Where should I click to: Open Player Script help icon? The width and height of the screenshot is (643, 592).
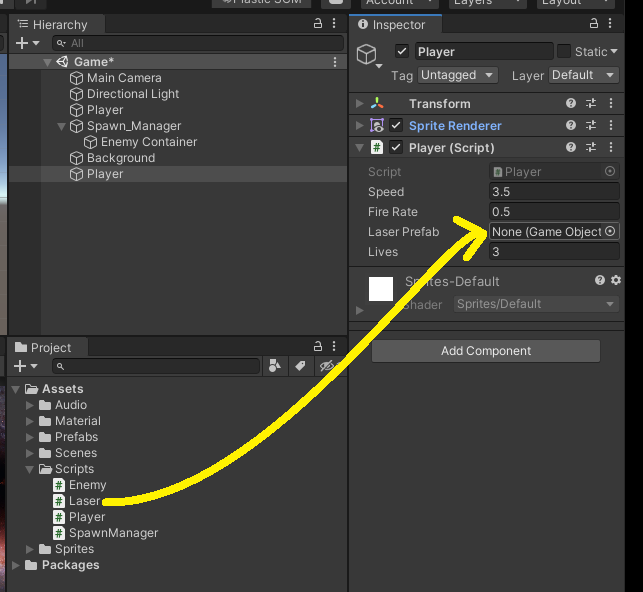click(571, 147)
